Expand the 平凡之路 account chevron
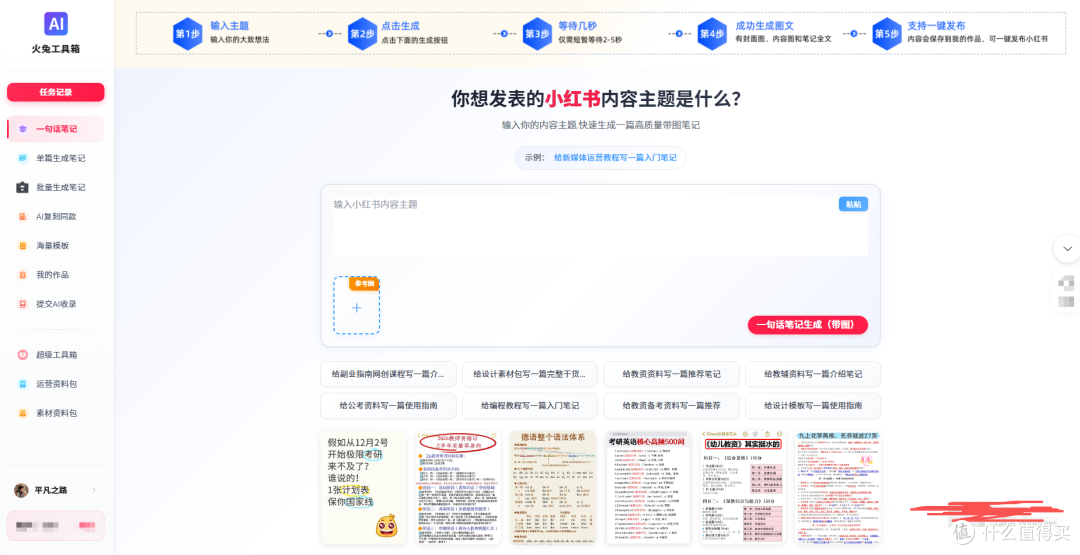The image size is (1080, 555). (x=94, y=490)
